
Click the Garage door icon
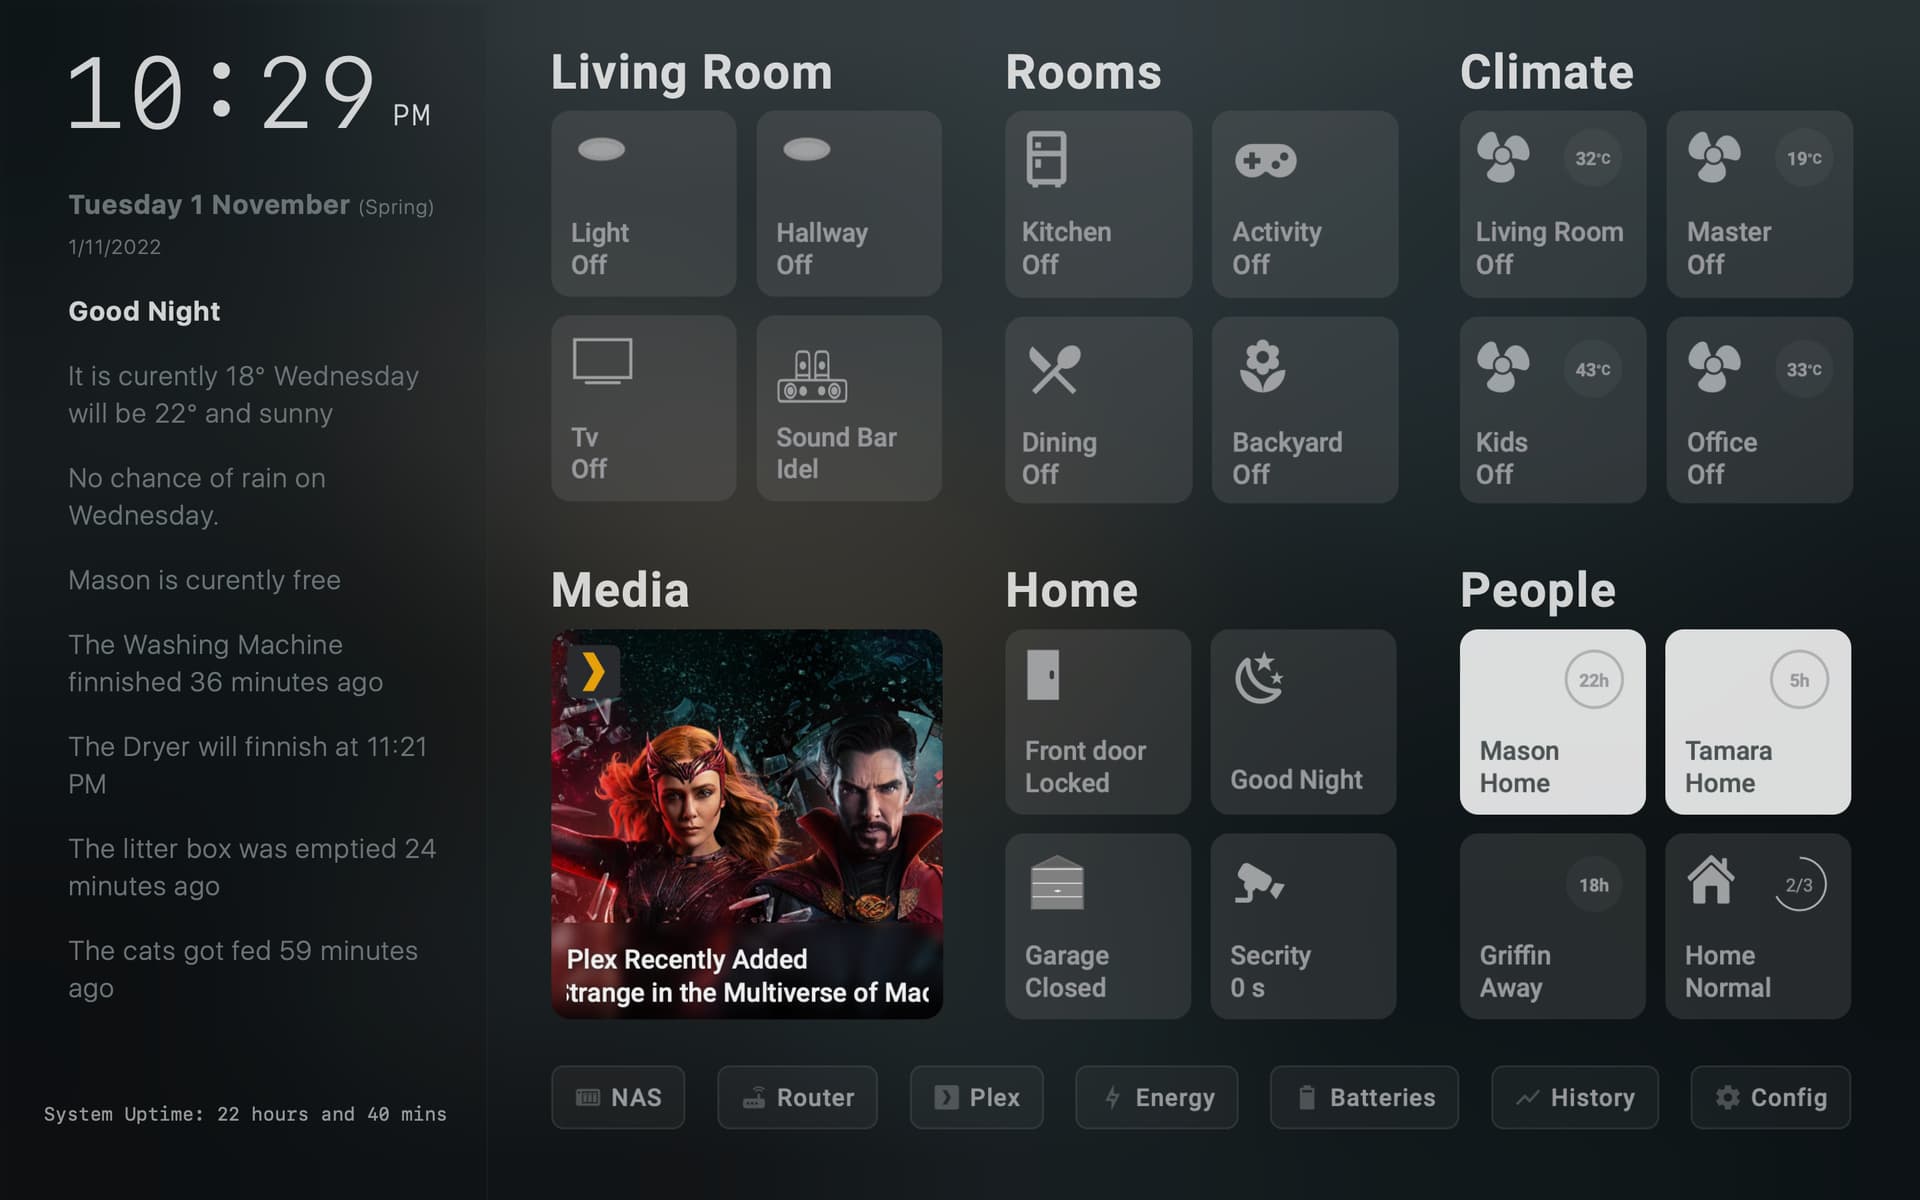1057,884
